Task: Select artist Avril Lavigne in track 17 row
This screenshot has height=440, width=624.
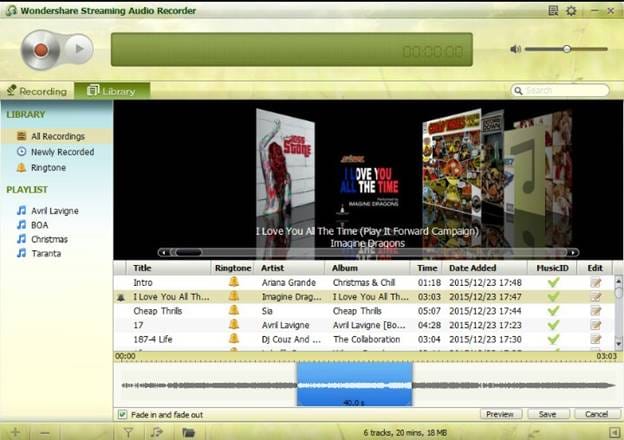Action: tap(285, 325)
